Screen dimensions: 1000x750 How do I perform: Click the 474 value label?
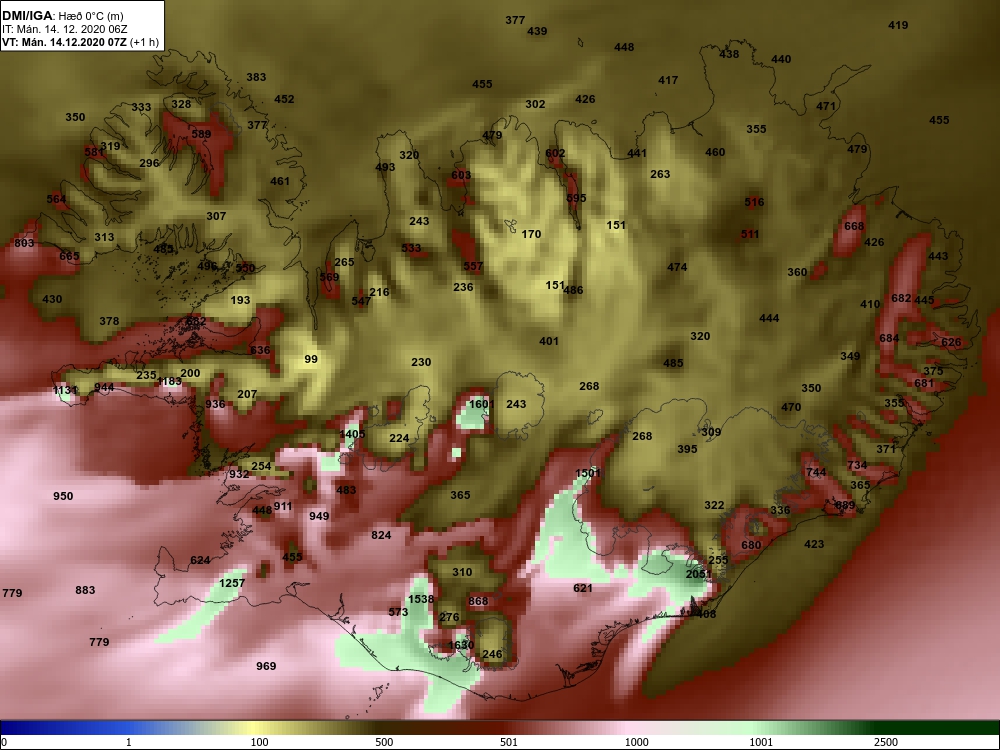(677, 267)
